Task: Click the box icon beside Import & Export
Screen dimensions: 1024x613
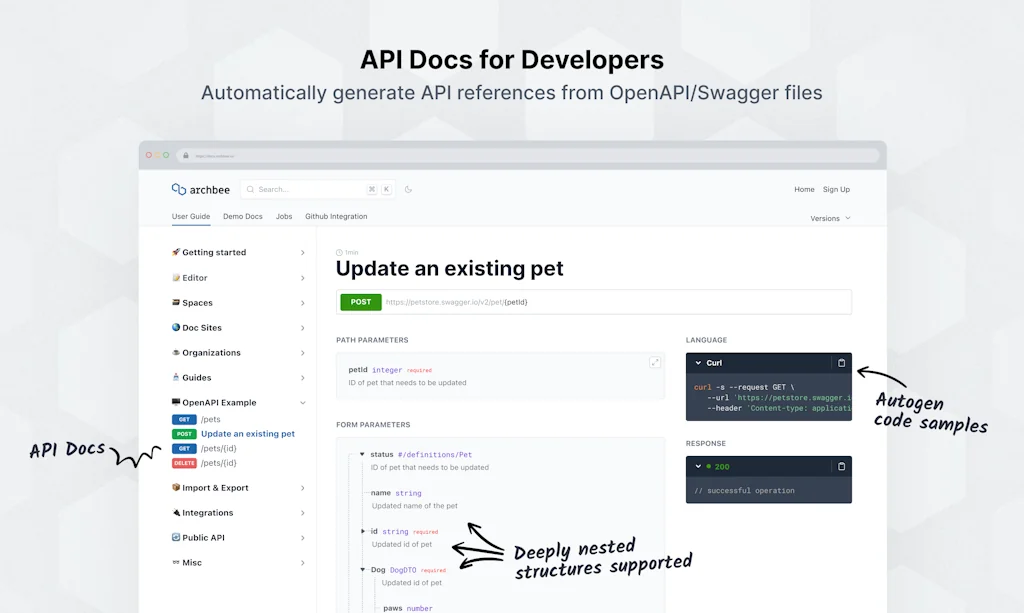Action: [176, 488]
